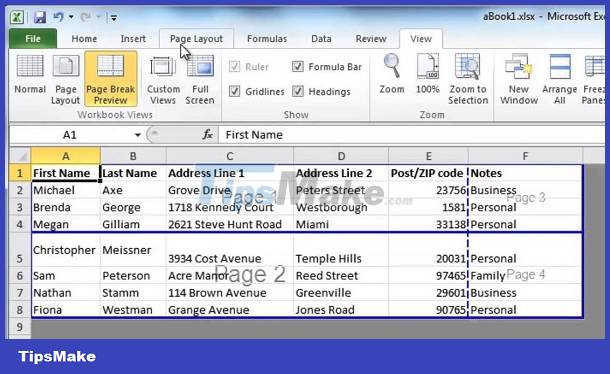Select column C header
Image resolution: width=610 pixels, height=374 pixels.
(230, 156)
